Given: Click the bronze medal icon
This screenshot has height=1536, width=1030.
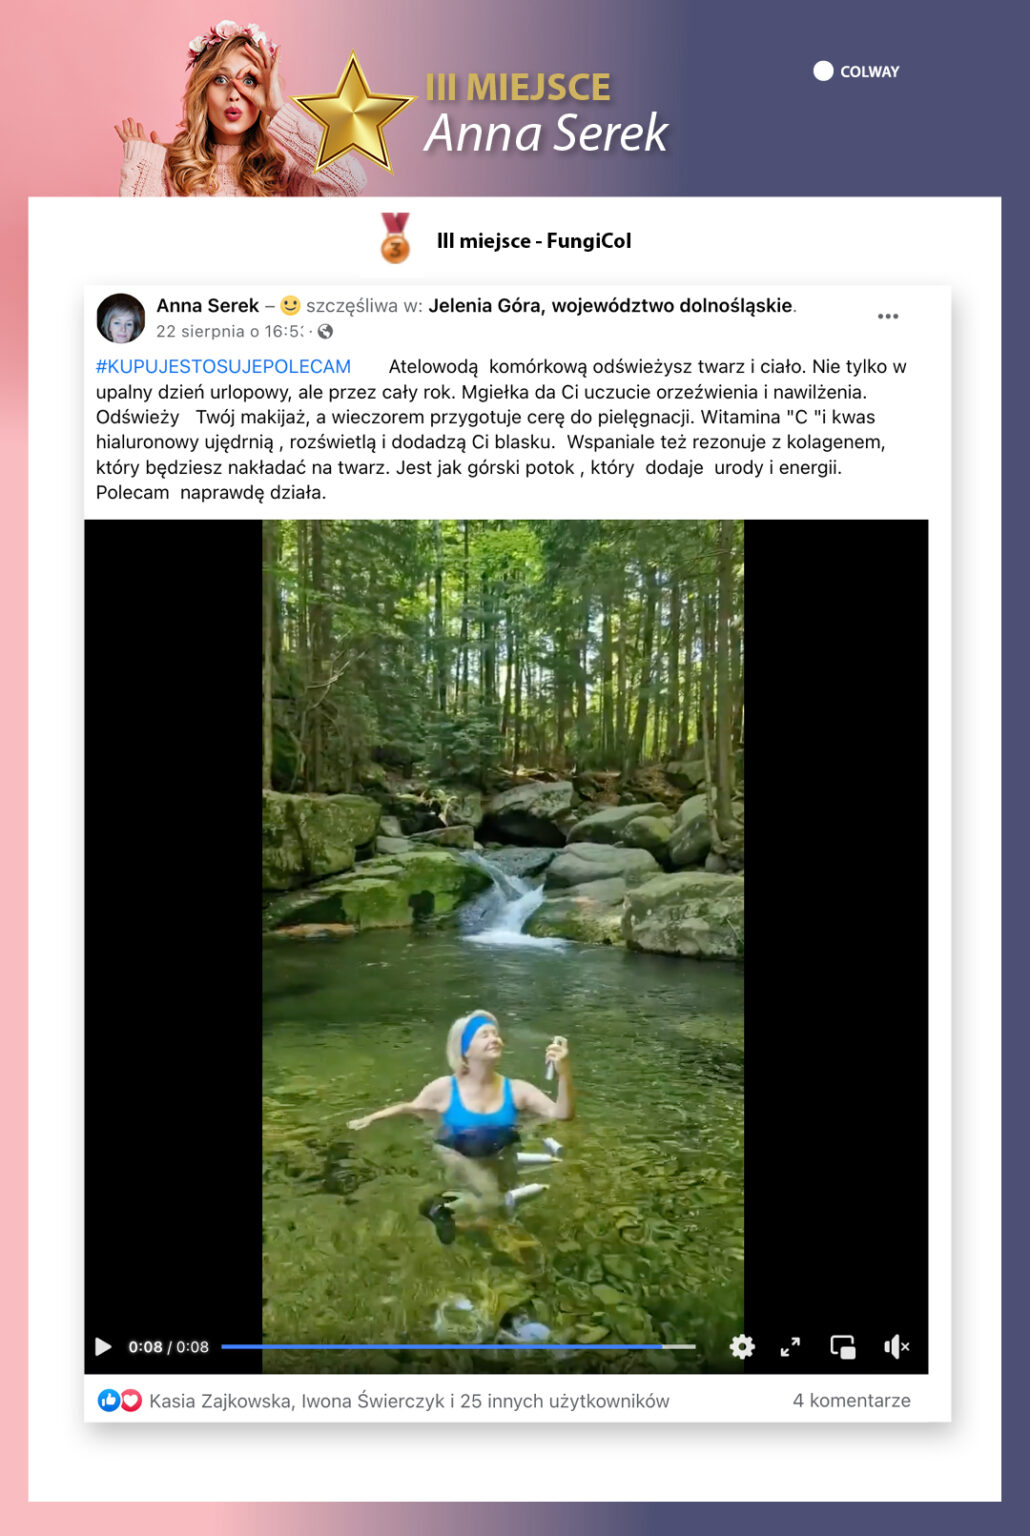Looking at the screenshot, I should [395, 238].
